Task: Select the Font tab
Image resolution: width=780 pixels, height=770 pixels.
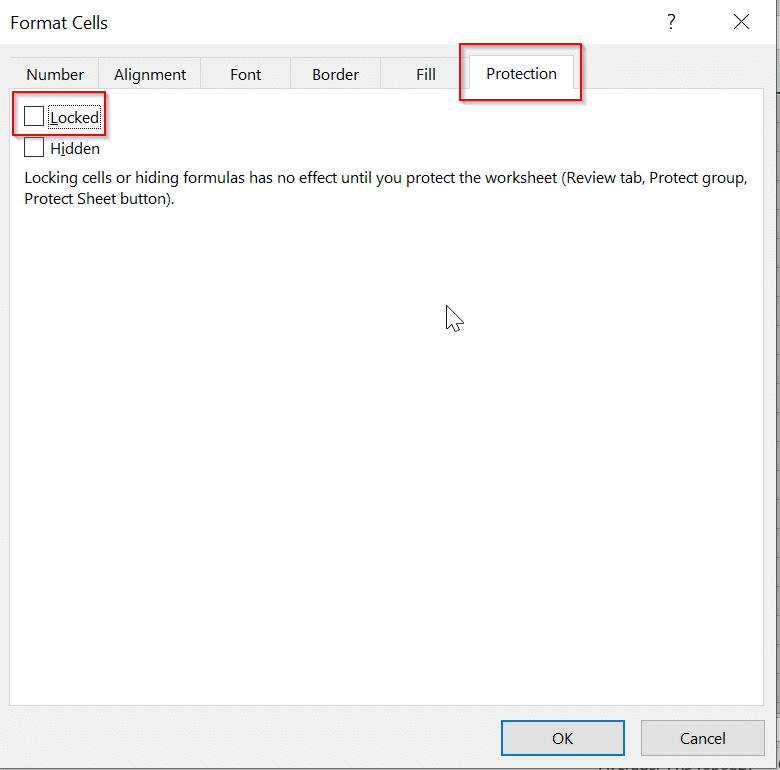Action: (245, 74)
